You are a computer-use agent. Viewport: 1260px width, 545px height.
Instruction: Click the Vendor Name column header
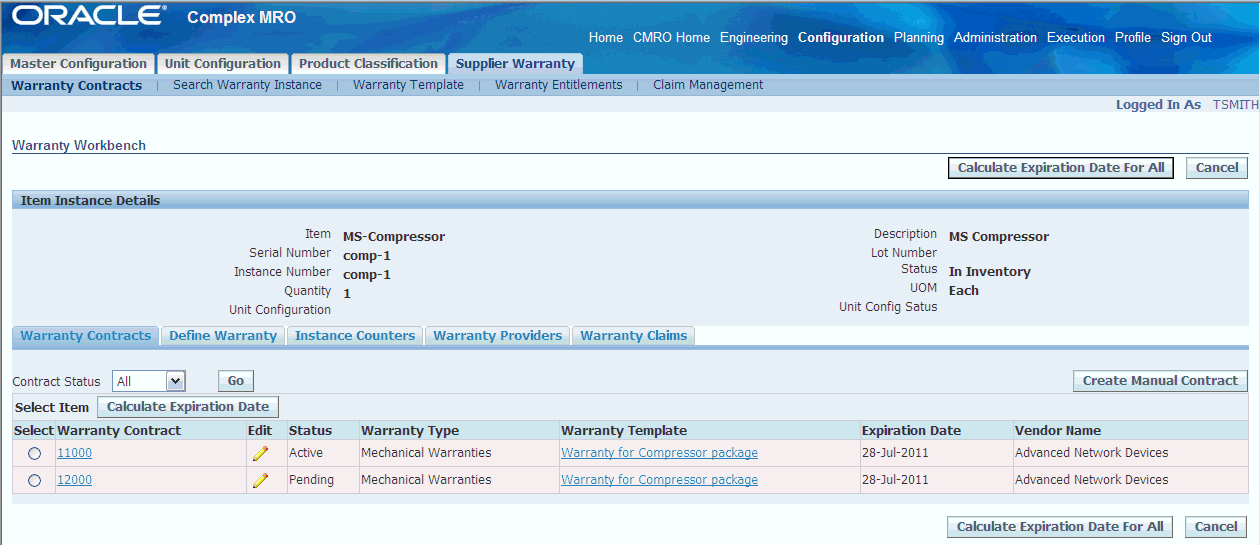click(x=1058, y=431)
